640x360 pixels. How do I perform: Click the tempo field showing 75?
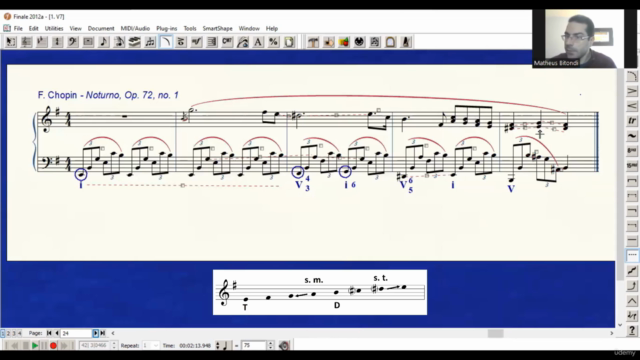(254, 346)
